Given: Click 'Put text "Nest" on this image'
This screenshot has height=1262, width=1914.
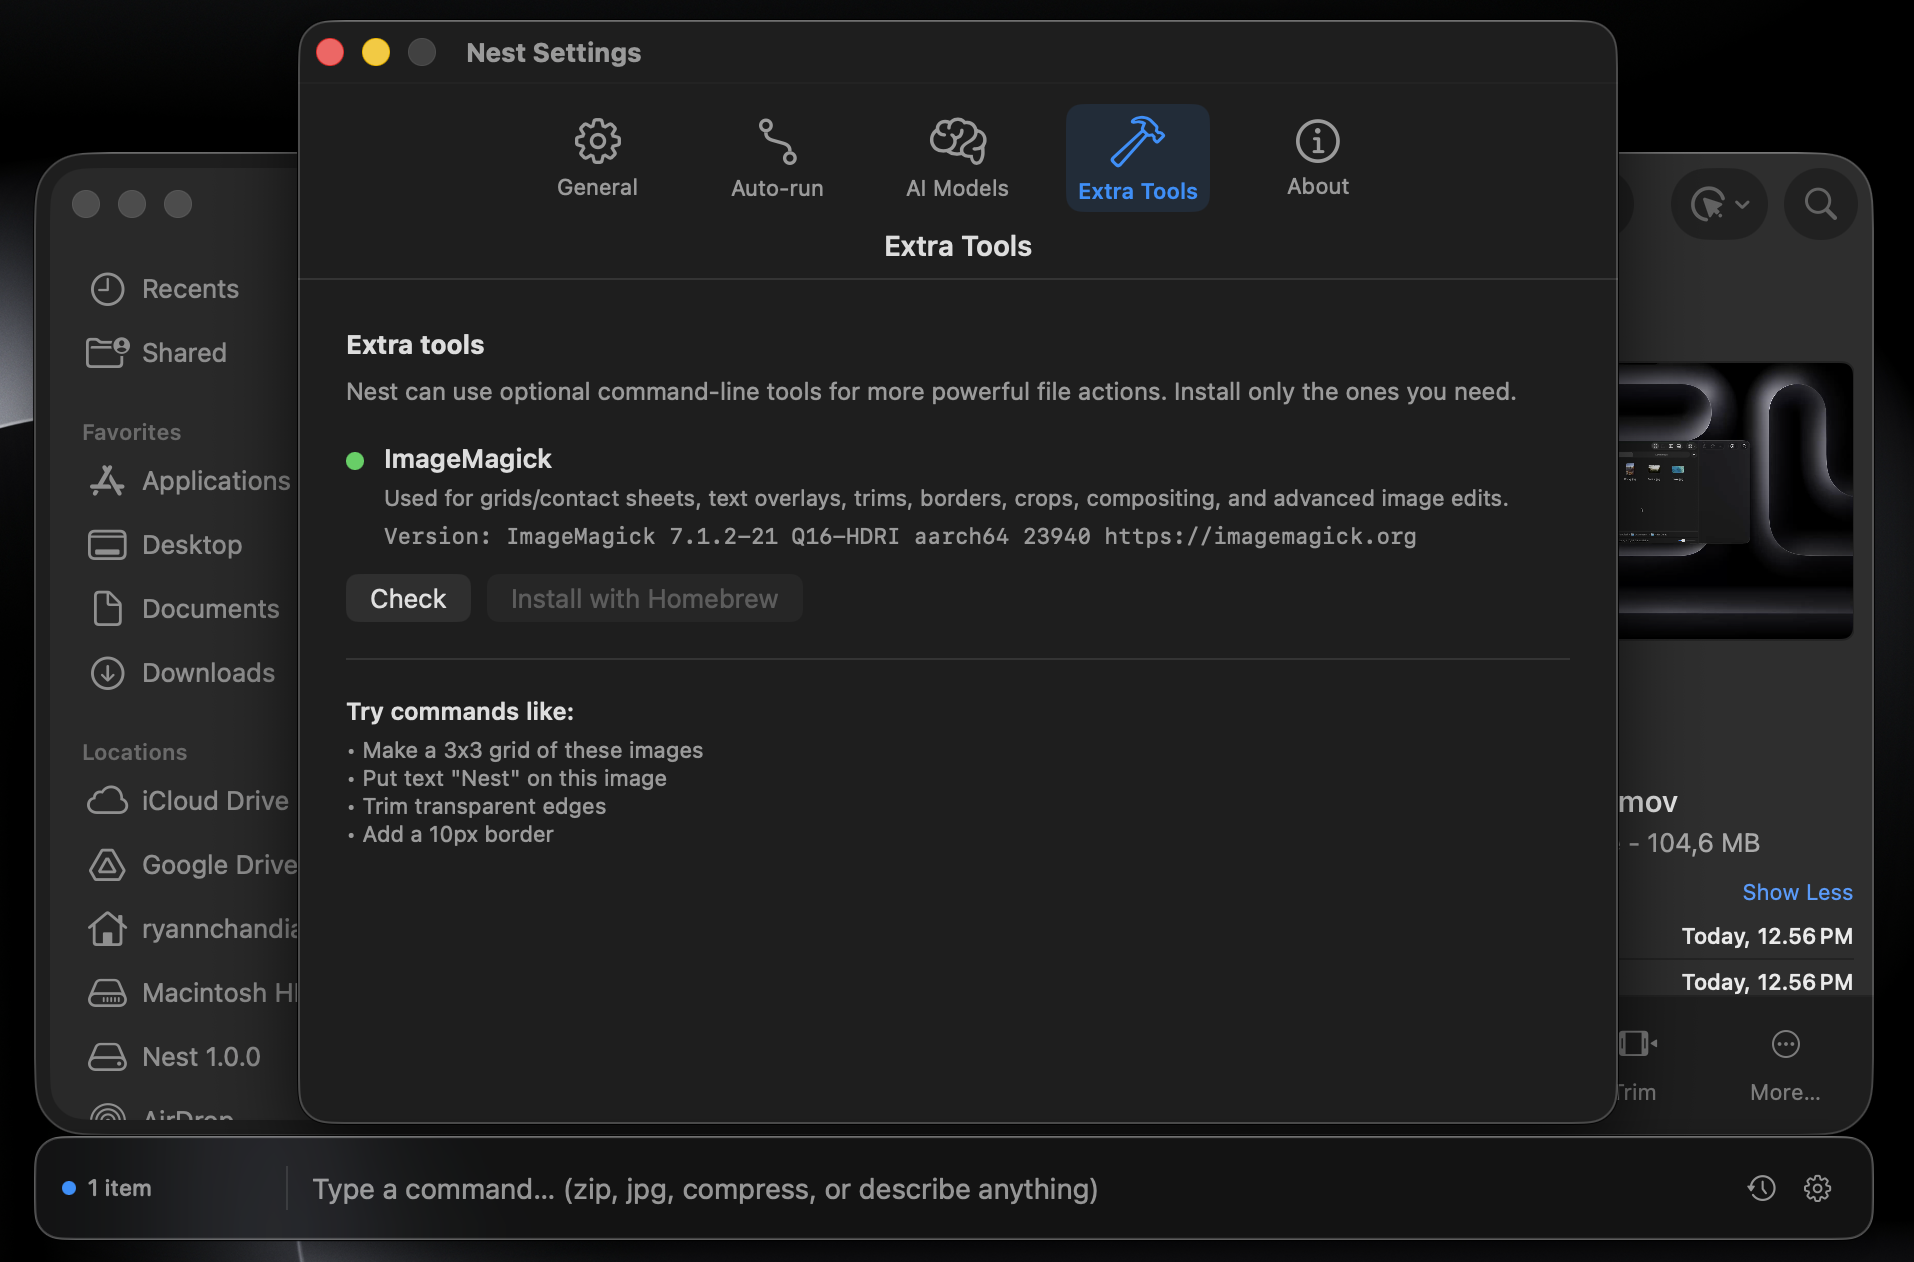Looking at the screenshot, I should [514, 778].
